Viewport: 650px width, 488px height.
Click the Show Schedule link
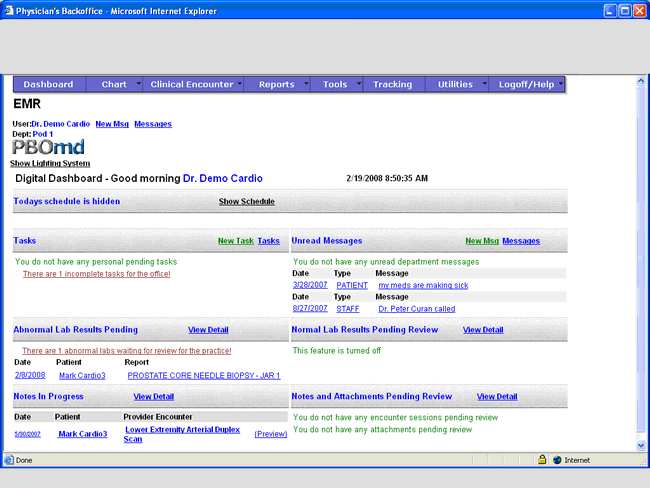coord(246,201)
